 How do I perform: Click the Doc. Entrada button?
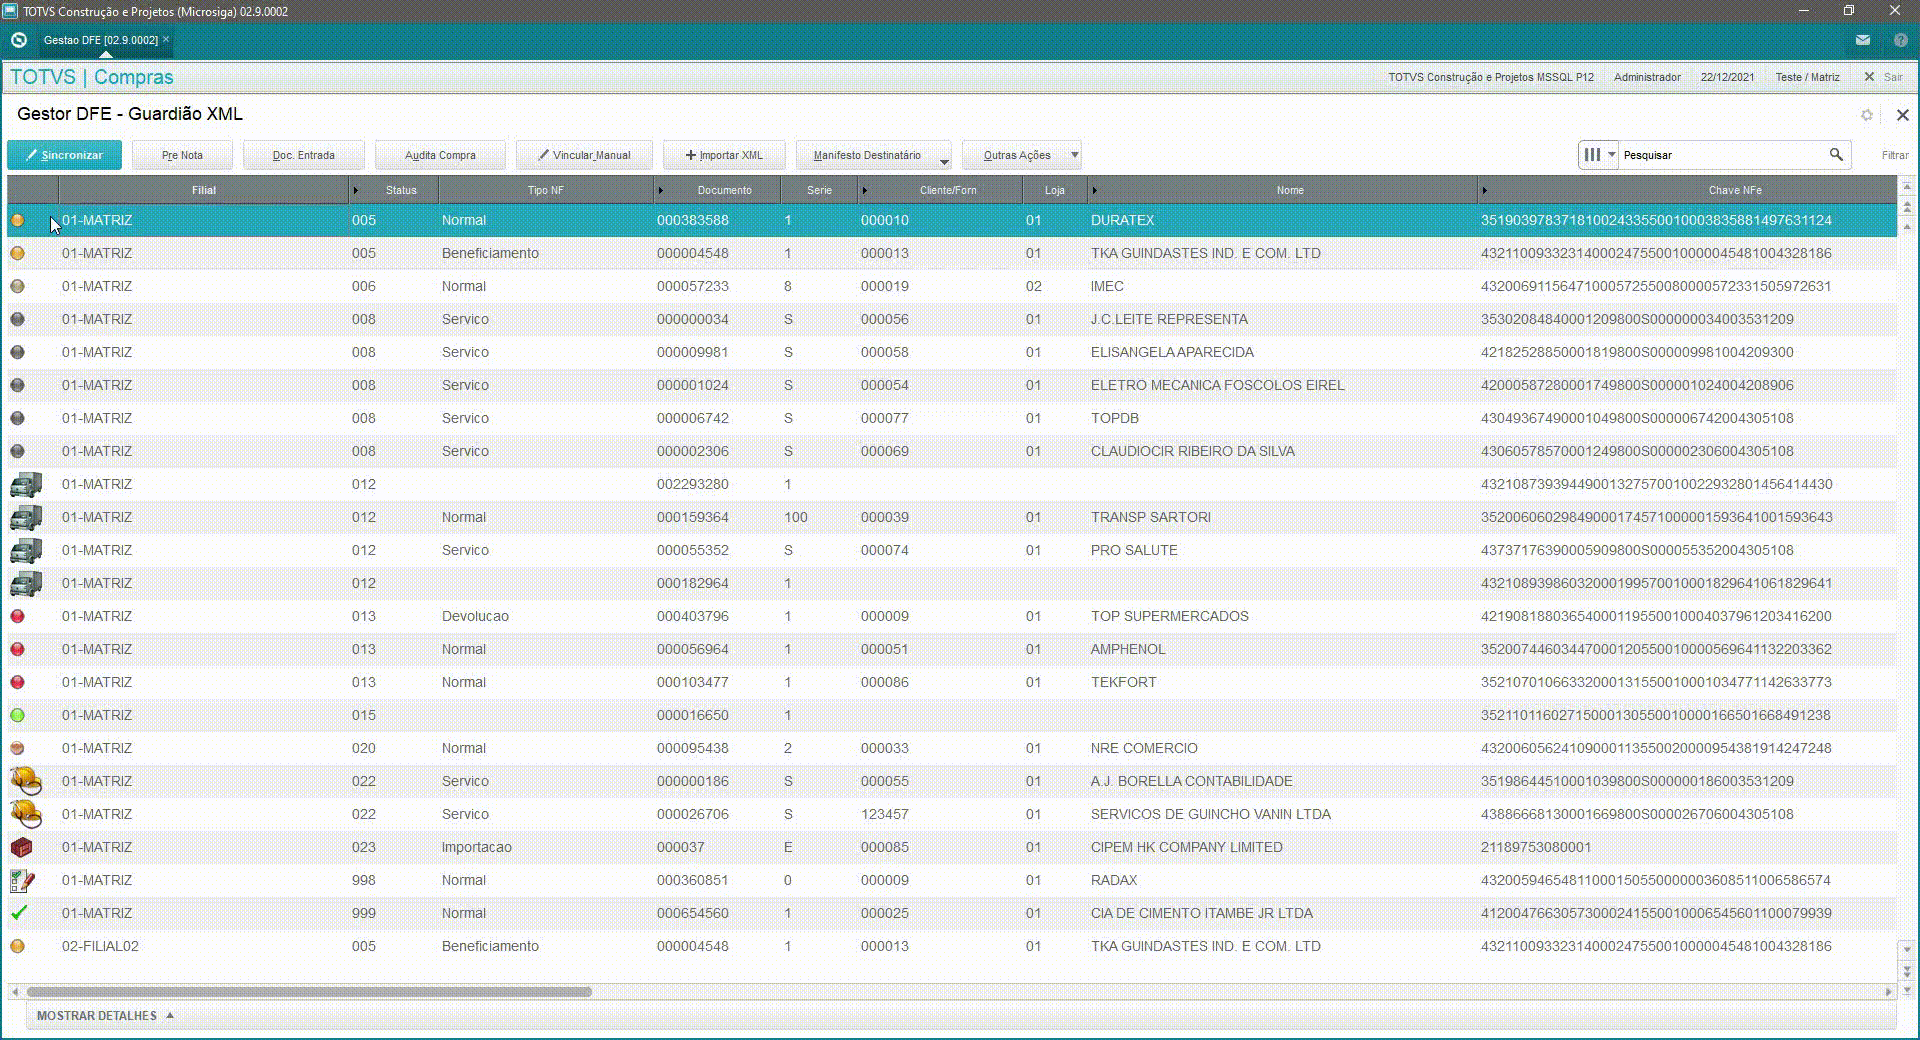303,155
